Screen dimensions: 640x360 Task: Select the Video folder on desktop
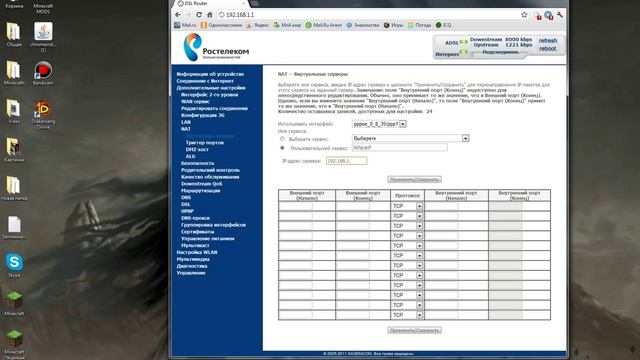14,111
